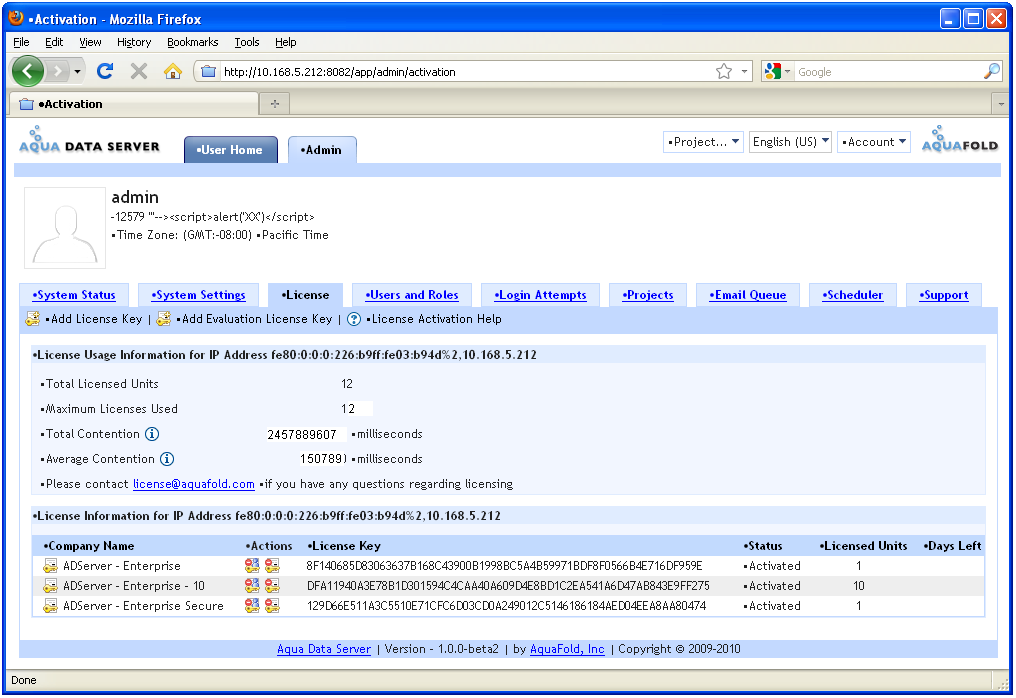Click the search magnifier icon in Google box
The image size is (1016, 698).
(991, 72)
